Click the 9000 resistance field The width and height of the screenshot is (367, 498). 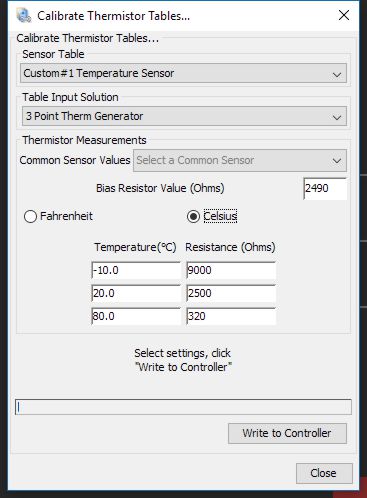[x=231, y=270]
